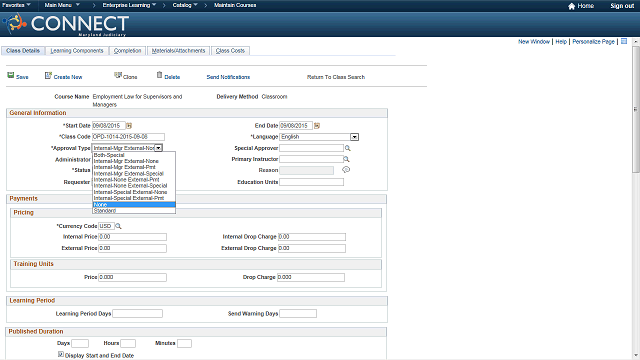Screen dimensions: 640x360
Task: Open the Language dropdown
Action: coord(354,137)
